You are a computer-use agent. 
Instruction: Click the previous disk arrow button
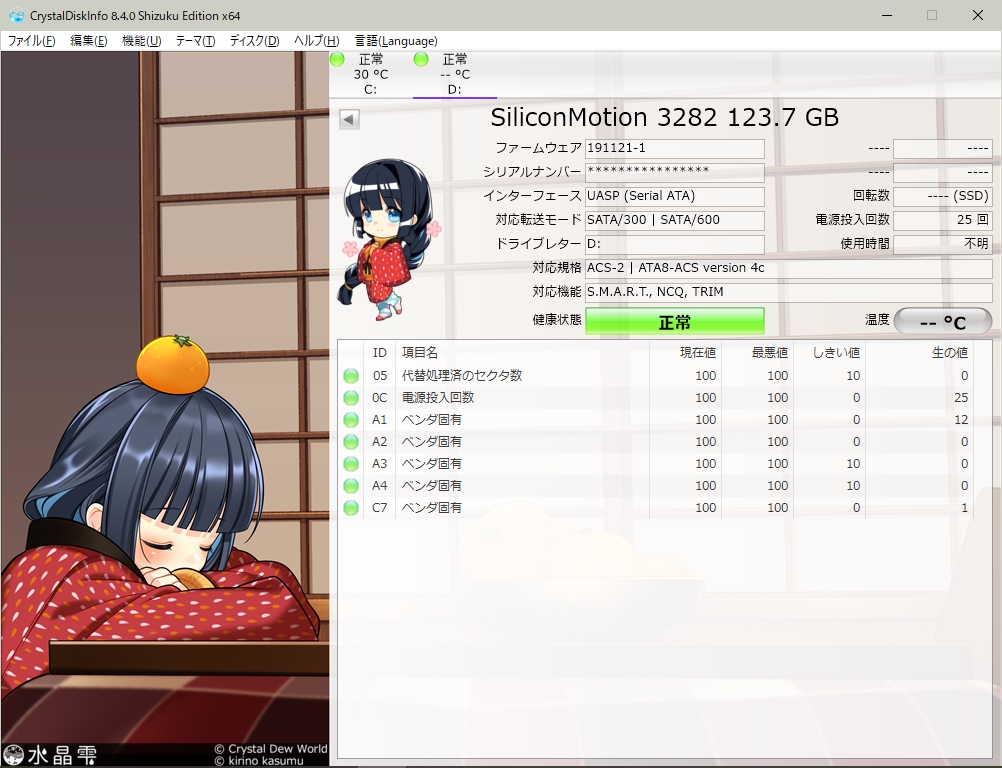349,119
